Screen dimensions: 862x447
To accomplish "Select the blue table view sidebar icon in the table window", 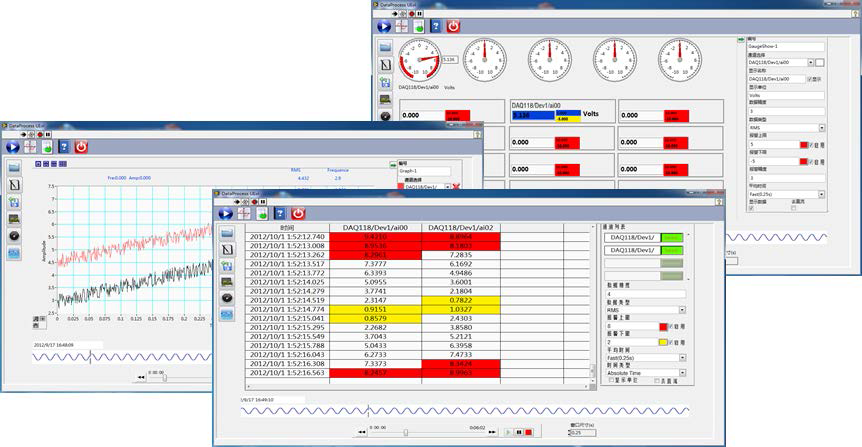I will pos(227,314).
